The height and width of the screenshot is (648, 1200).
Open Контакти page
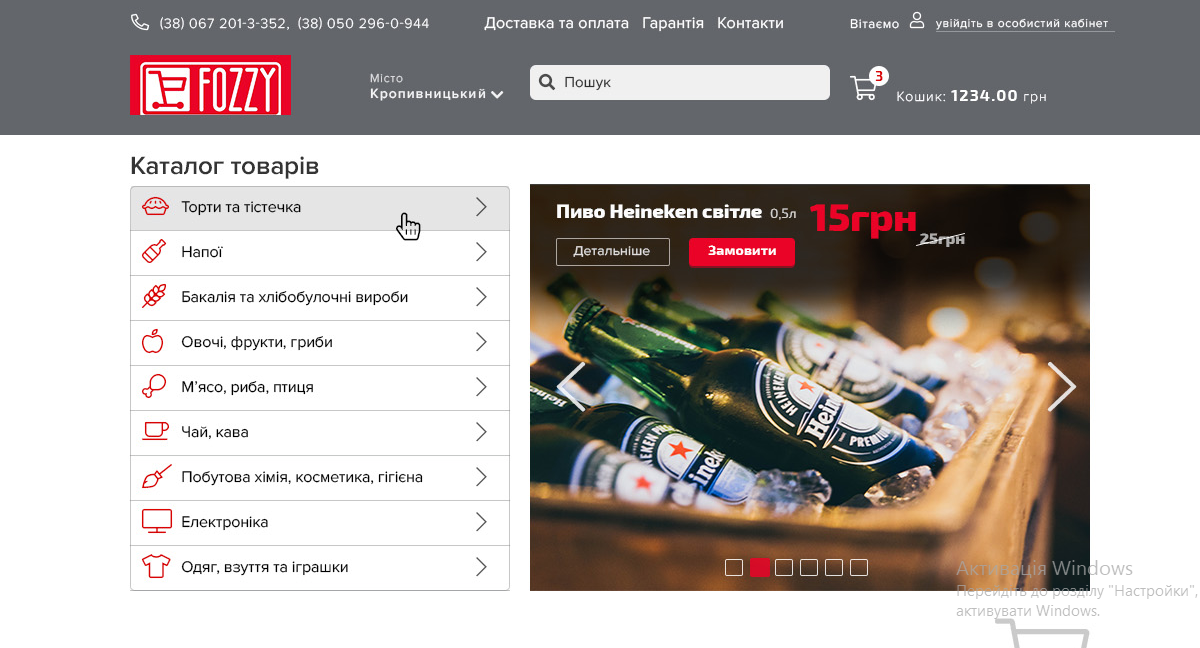[750, 23]
